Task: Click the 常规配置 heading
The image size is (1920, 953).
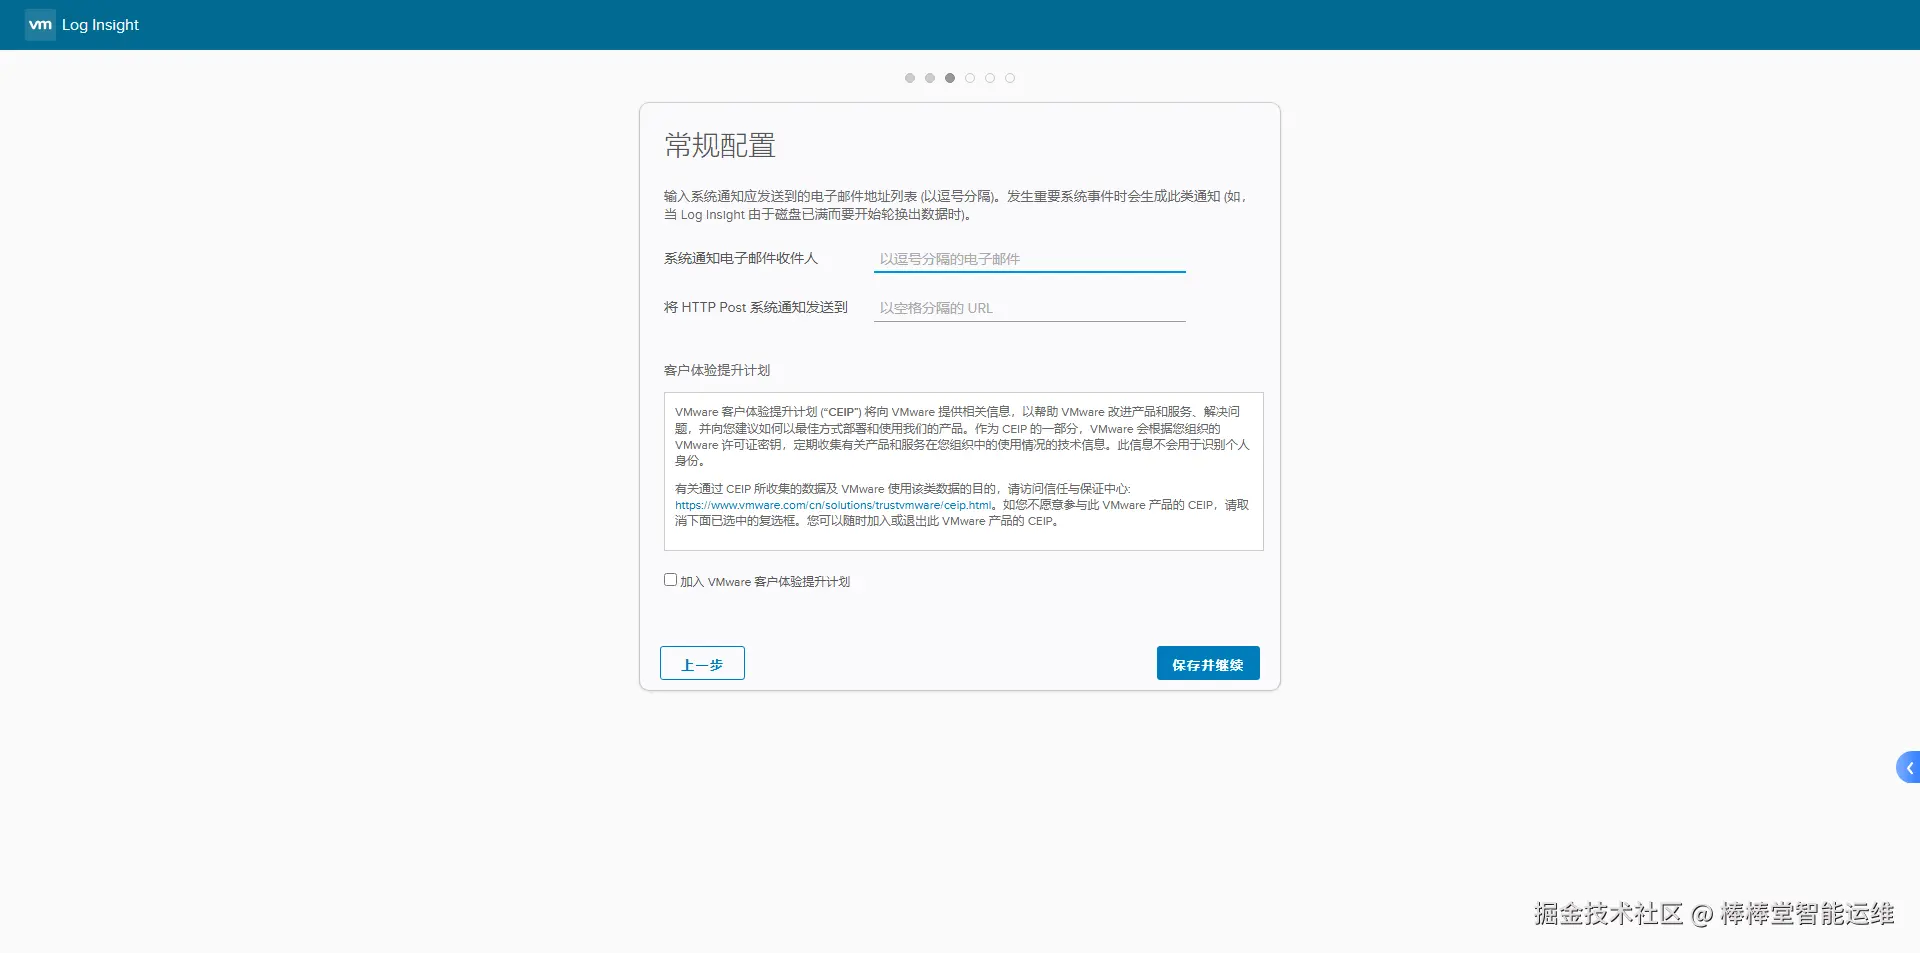Action: pyautogui.click(x=720, y=146)
